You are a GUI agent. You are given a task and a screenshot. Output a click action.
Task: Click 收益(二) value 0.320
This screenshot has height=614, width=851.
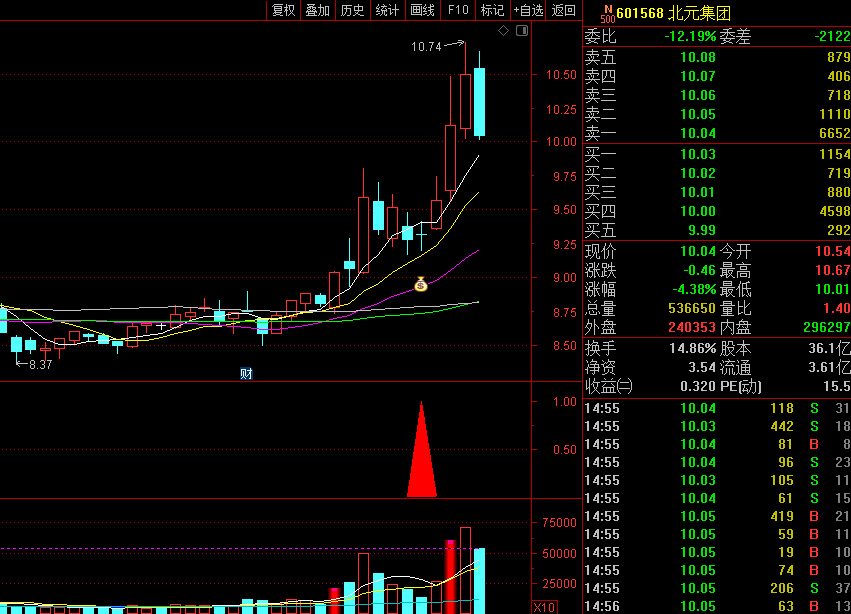[x=698, y=386]
